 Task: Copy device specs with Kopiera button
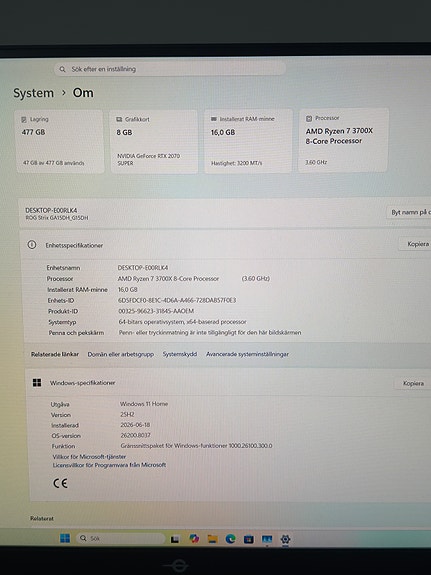click(418, 244)
